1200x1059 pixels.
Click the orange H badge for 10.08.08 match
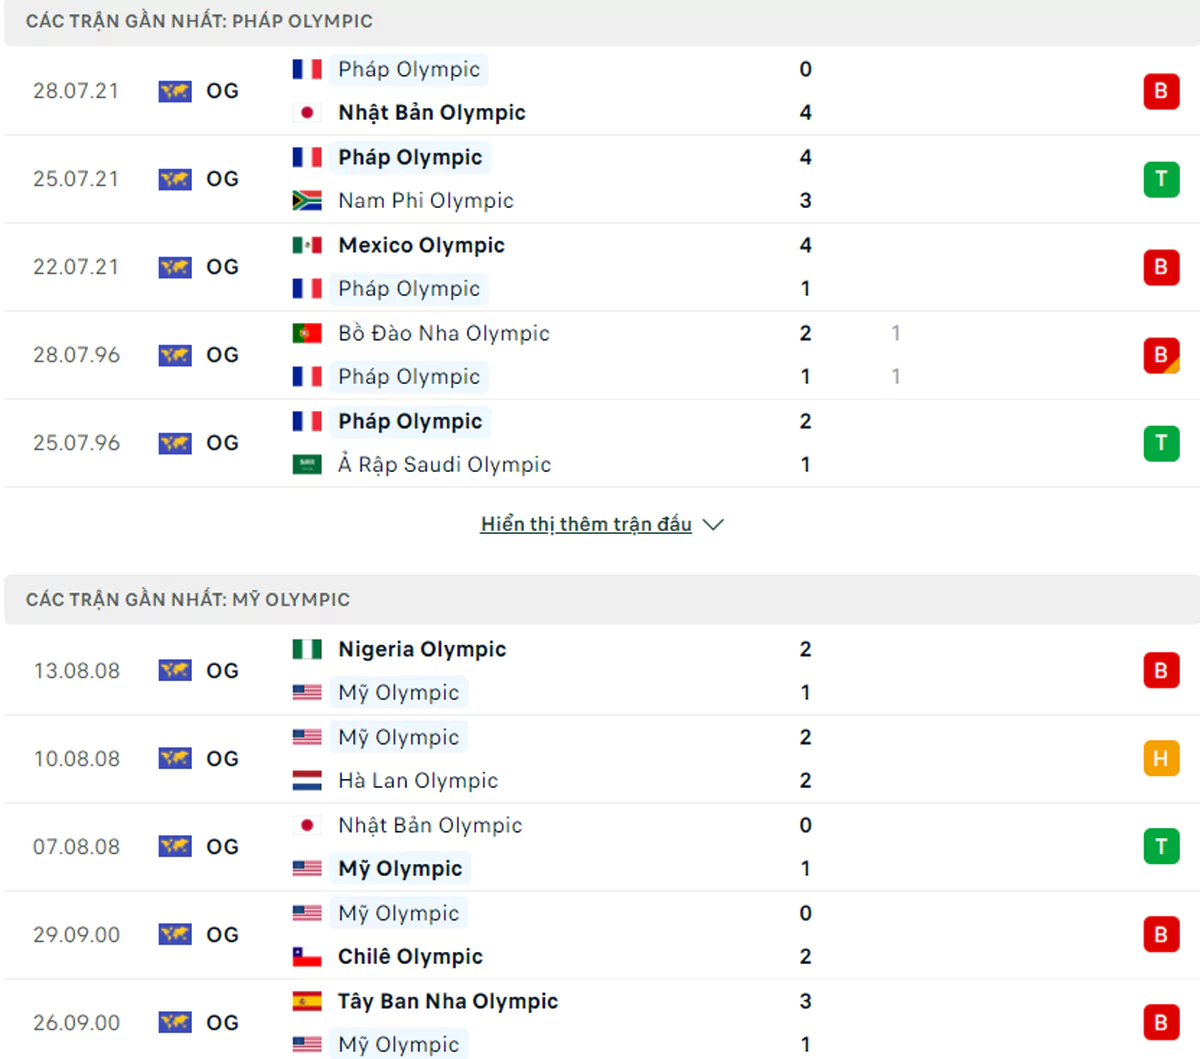pyautogui.click(x=1161, y=758)
